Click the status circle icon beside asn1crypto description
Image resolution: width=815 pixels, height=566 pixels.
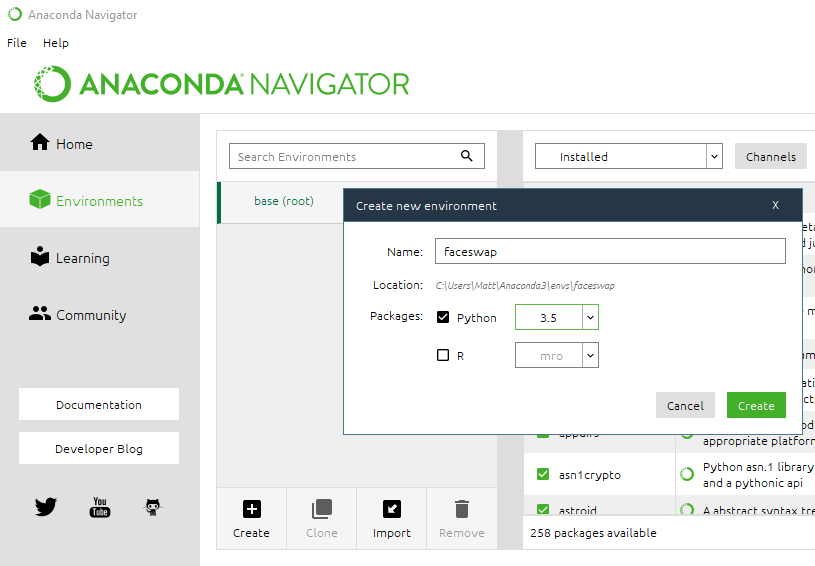(x=687, y=474)
